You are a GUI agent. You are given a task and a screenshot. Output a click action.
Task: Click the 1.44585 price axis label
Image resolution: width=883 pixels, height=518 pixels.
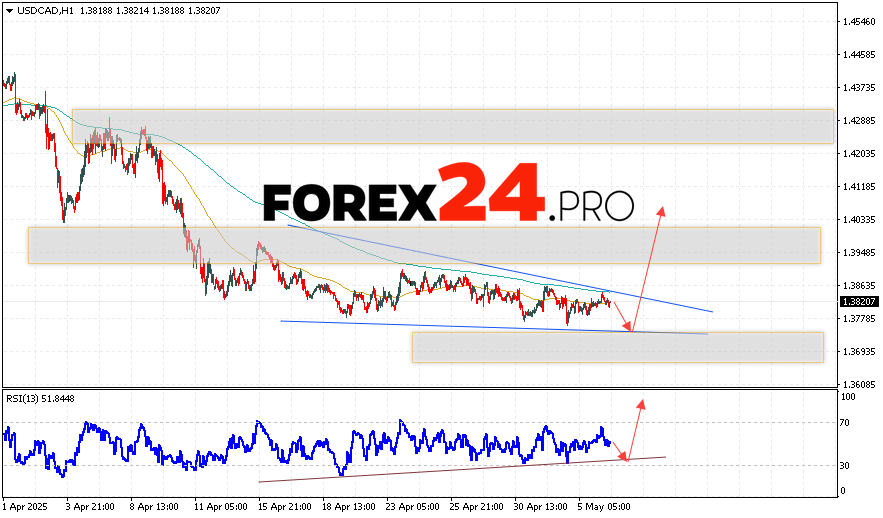click(x=859, y=55)
